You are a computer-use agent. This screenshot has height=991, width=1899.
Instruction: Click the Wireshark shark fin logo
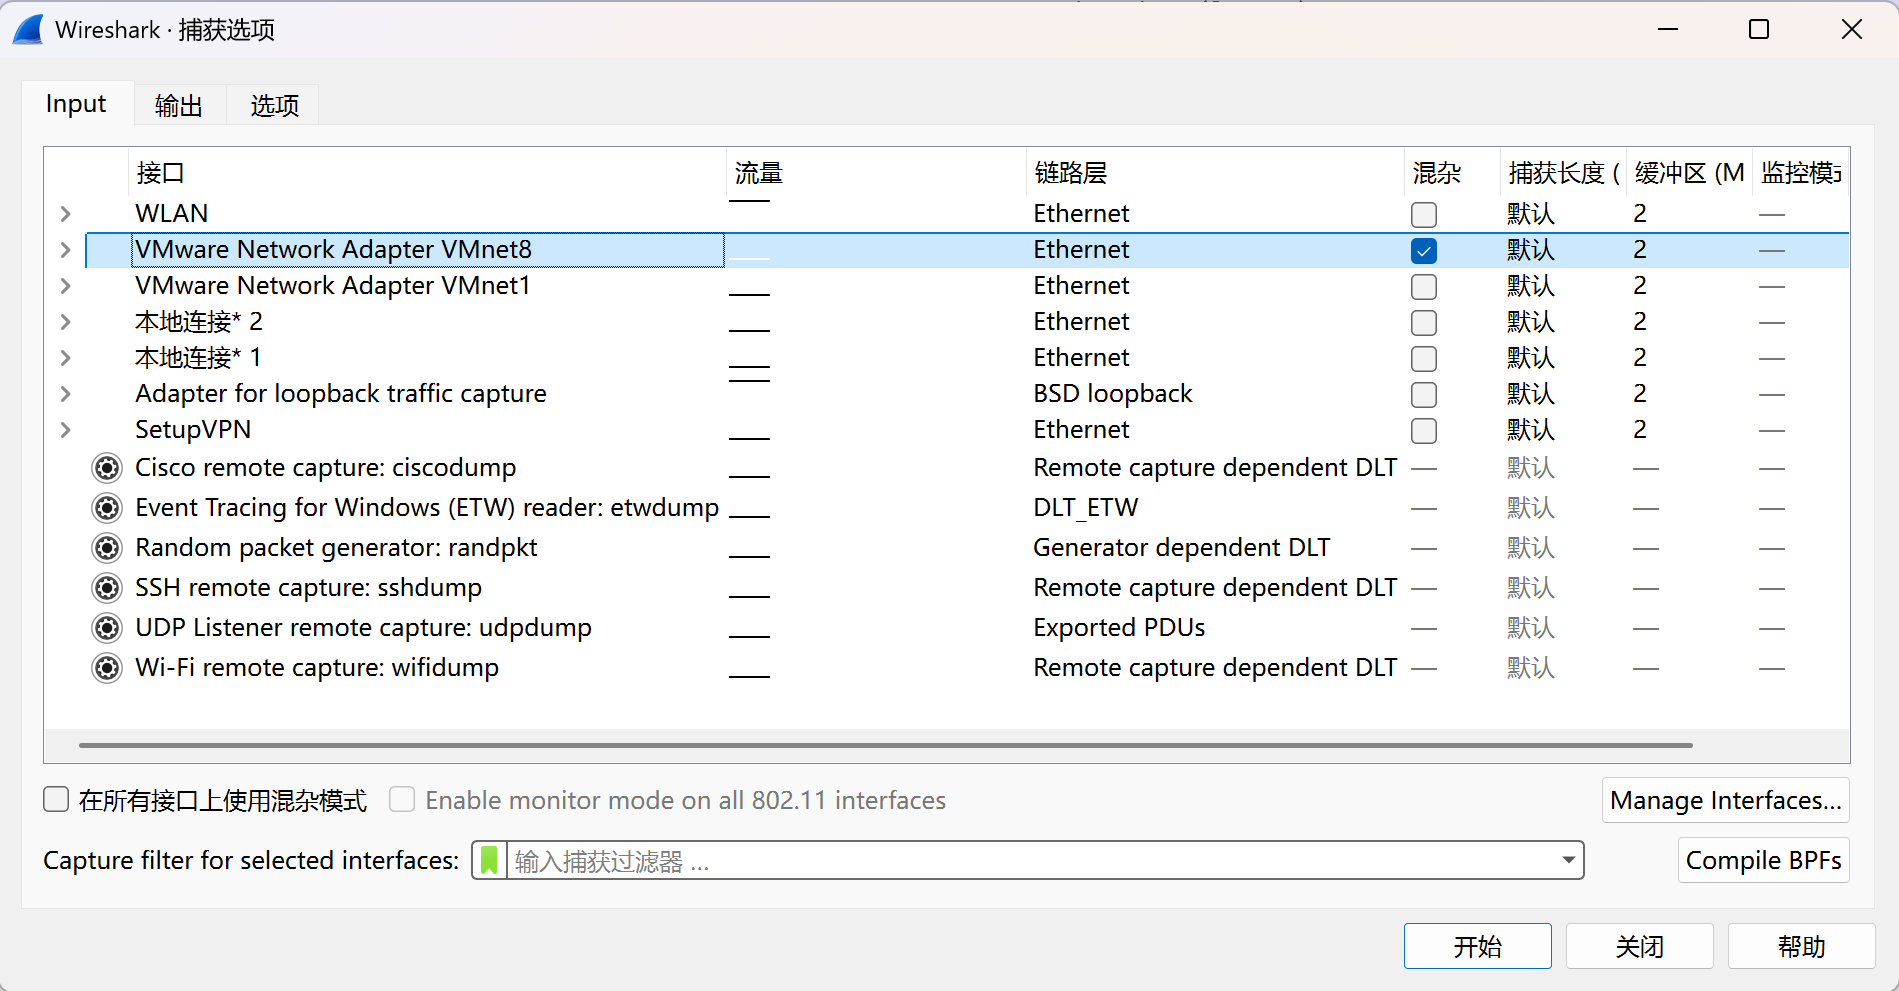click(28, 30)
